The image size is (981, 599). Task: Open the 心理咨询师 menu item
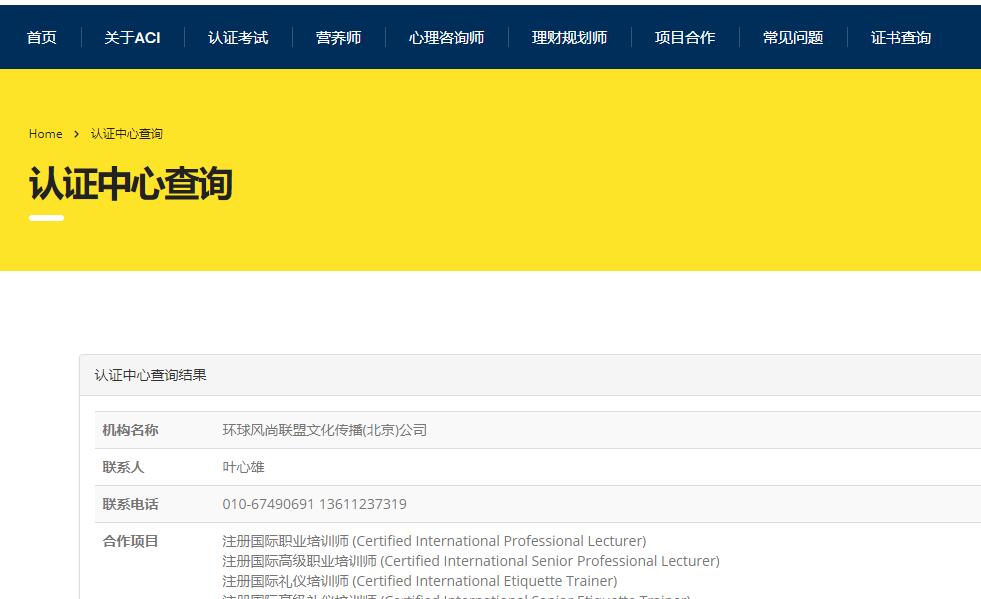point(446,38)
